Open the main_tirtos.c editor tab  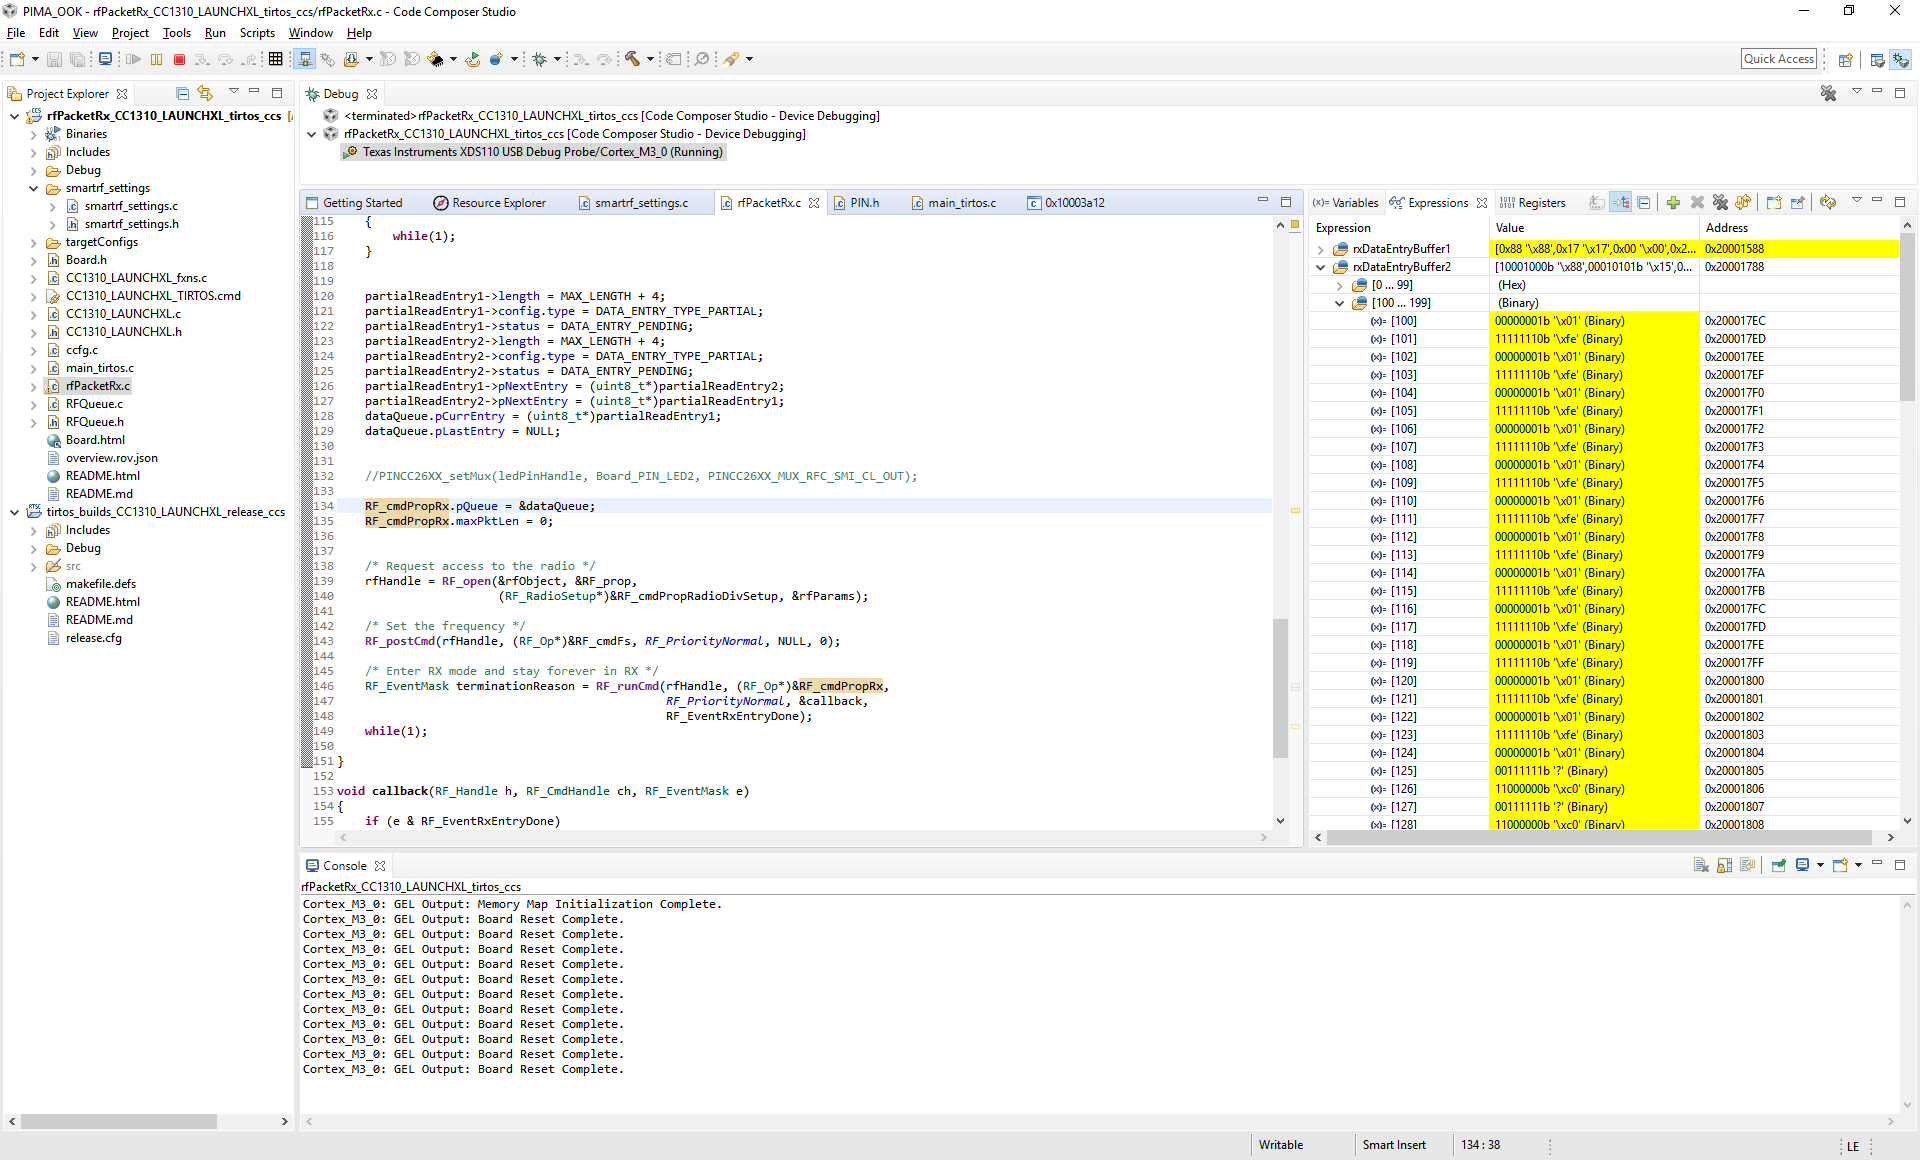coord(961,203)
